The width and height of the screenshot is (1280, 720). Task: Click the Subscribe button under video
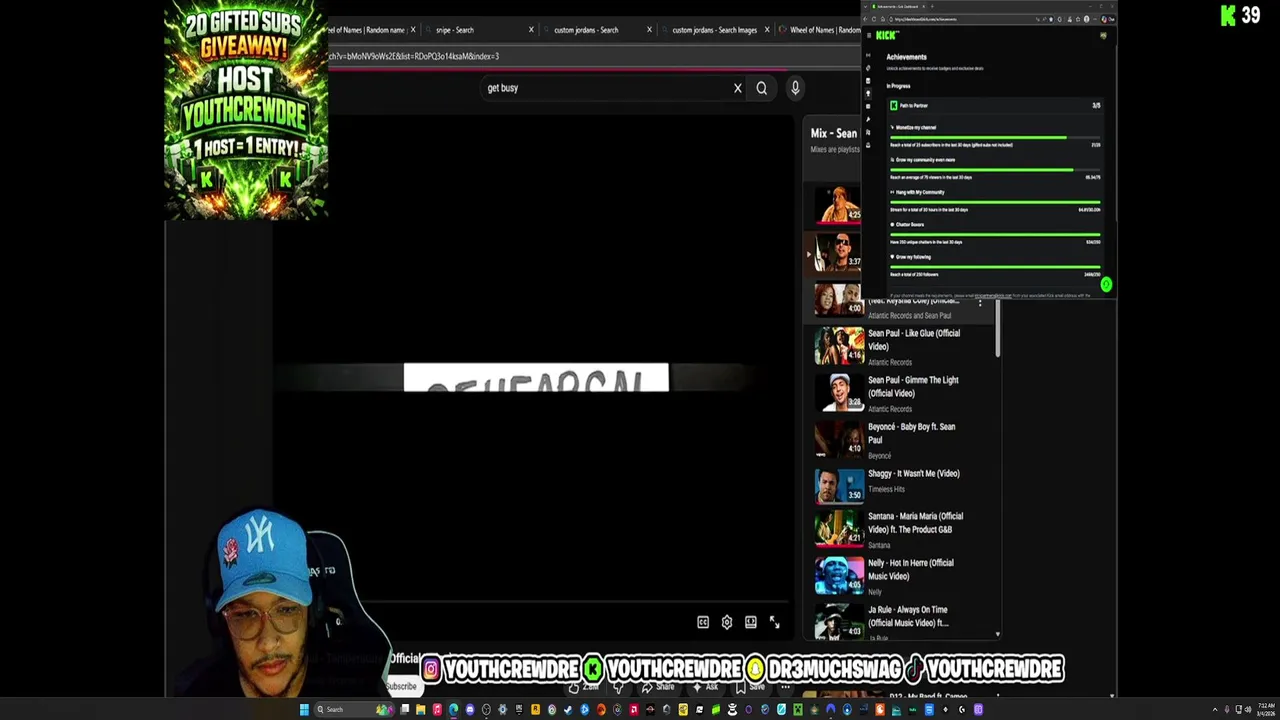401,687
